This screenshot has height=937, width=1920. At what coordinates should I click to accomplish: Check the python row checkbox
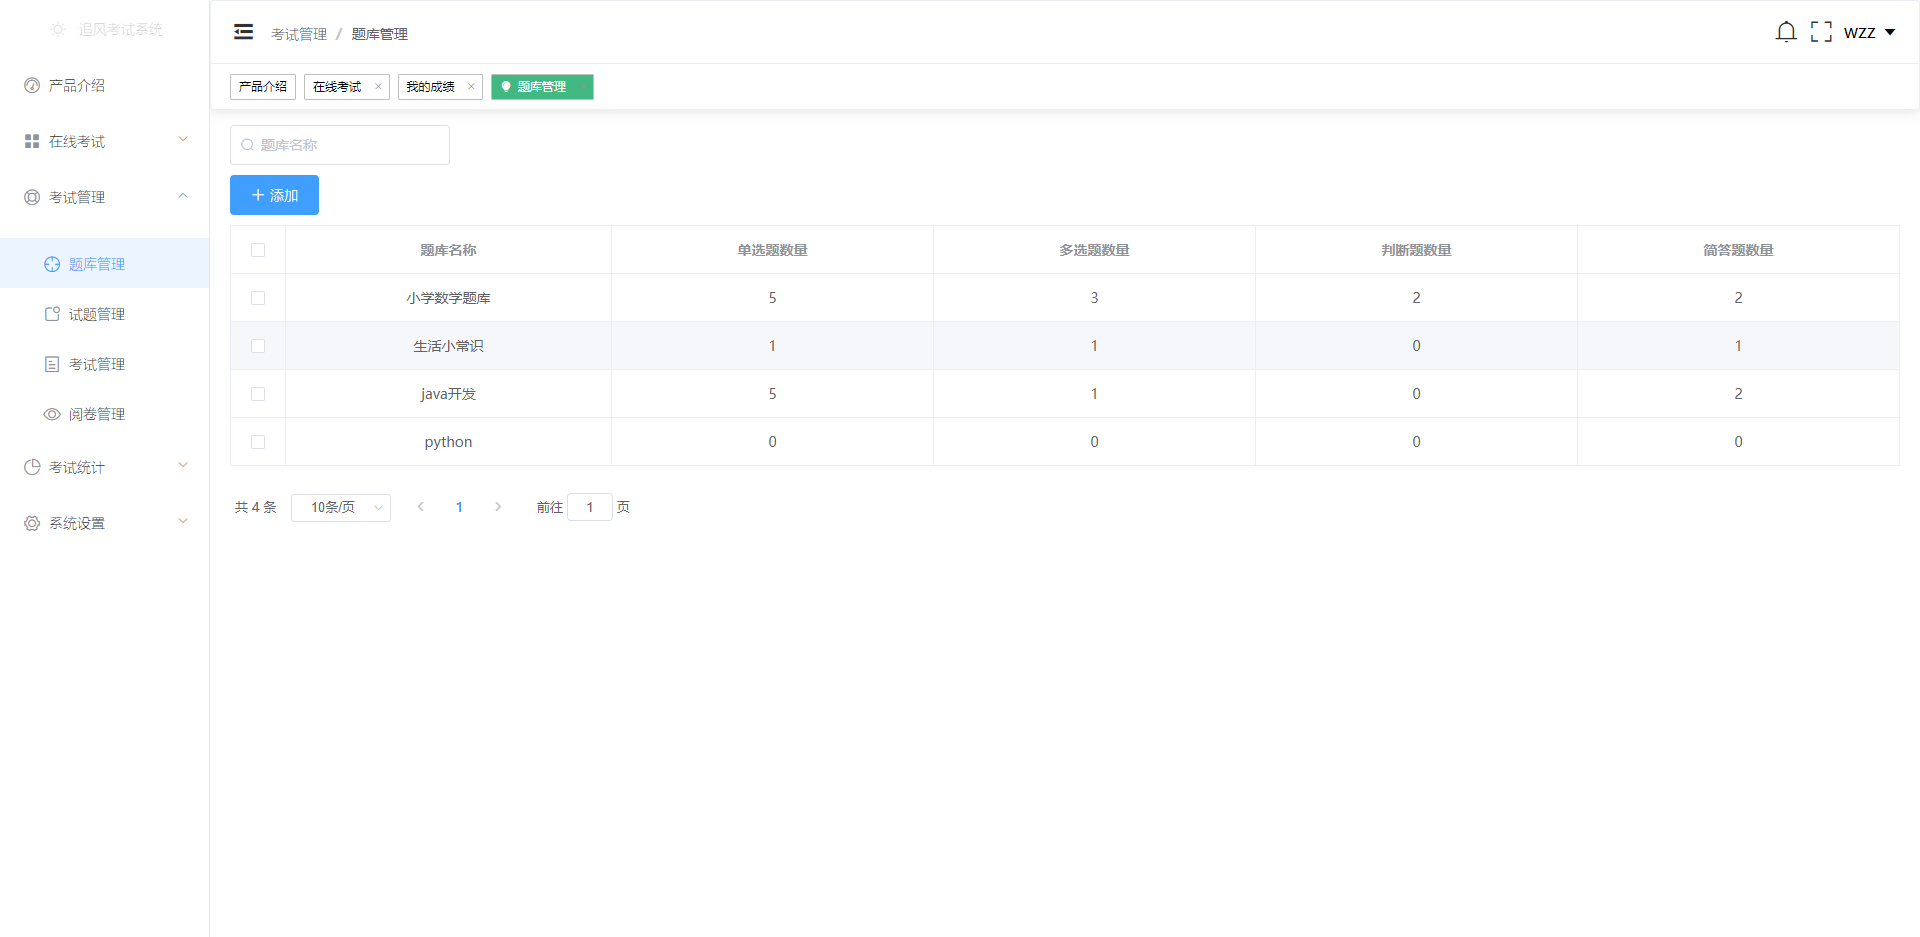click(x=258, y=442)
